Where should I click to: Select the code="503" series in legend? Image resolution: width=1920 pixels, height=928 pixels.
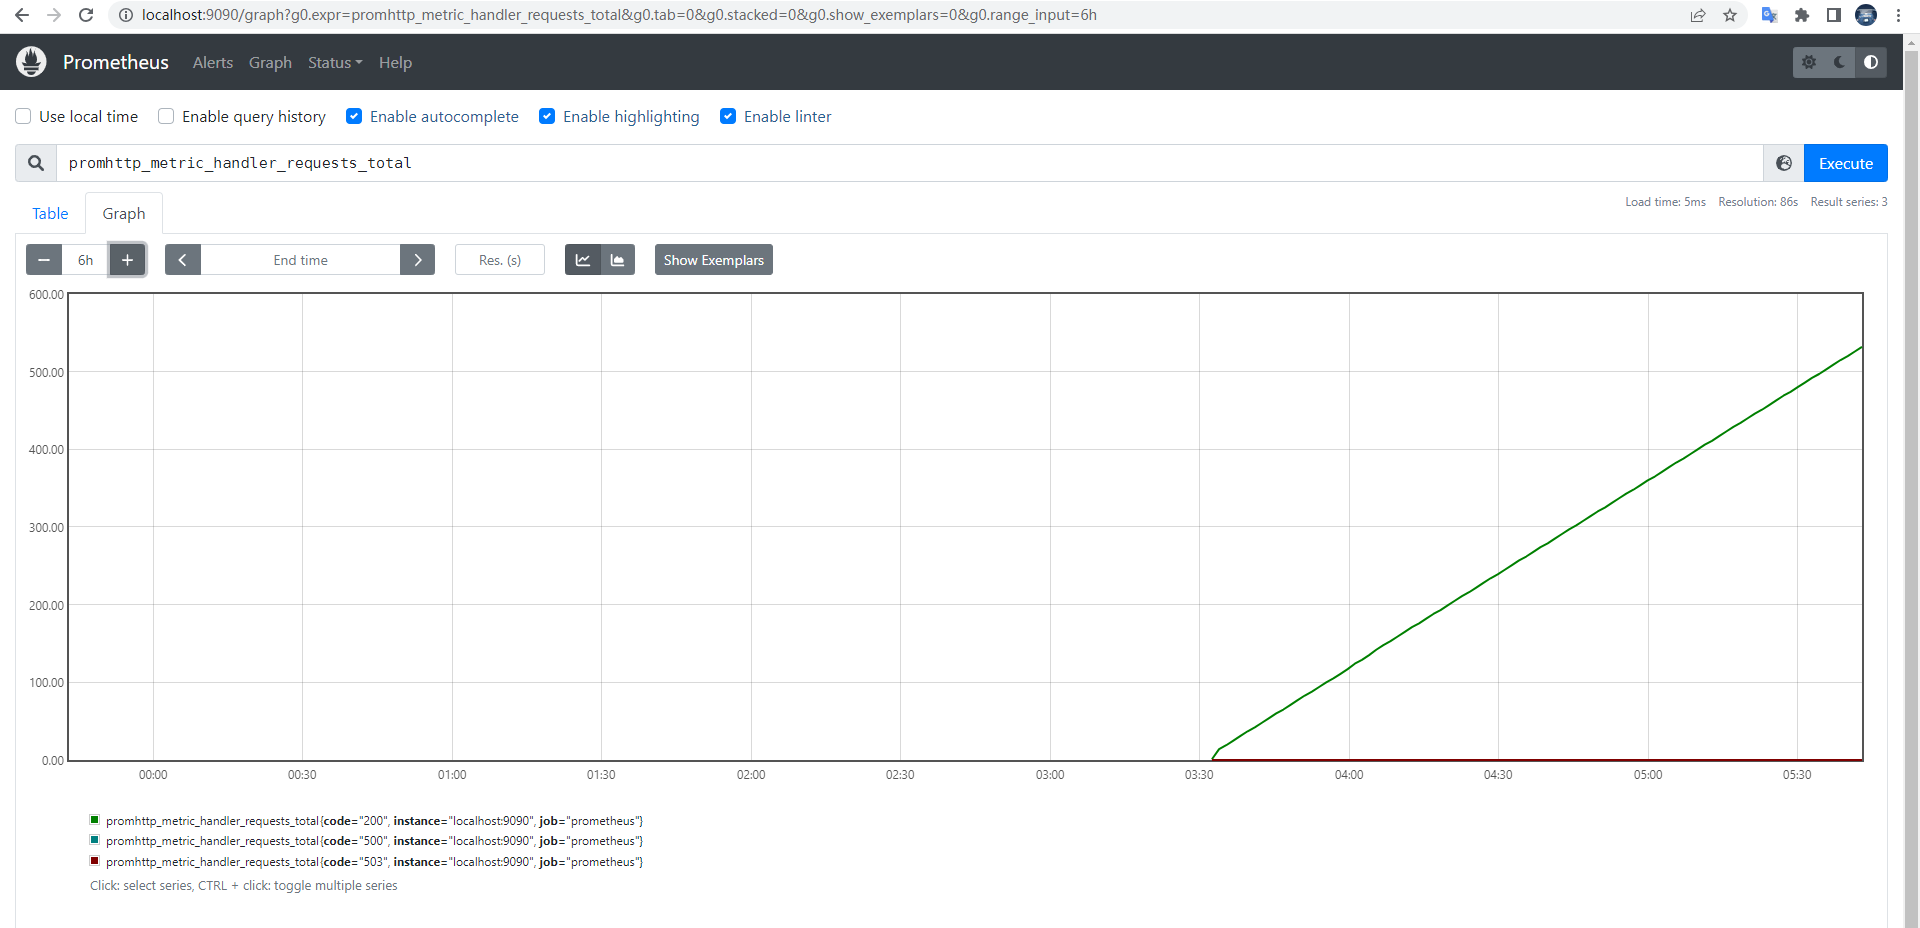tap(375, 862)
